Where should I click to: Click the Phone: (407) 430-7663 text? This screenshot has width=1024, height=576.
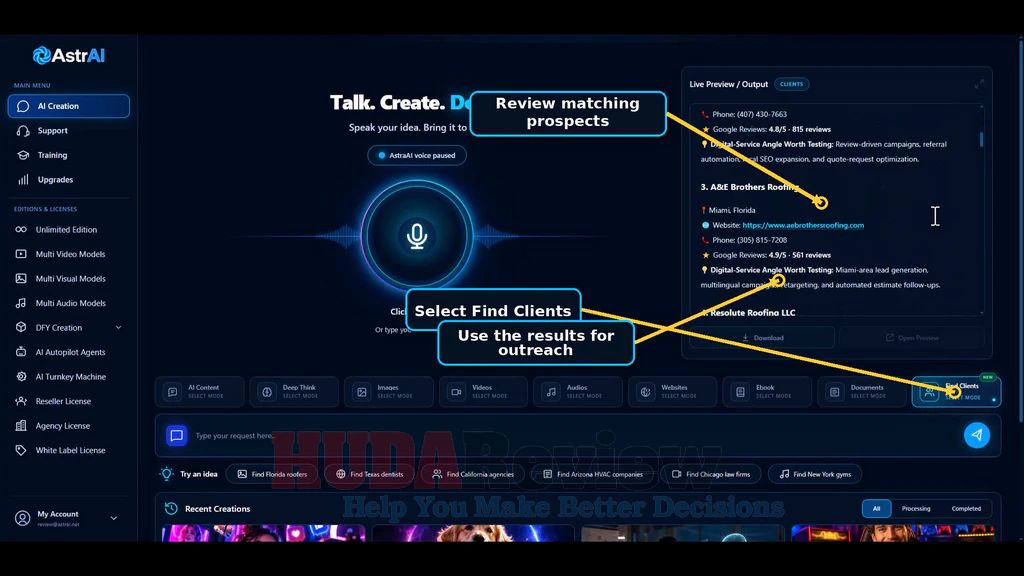point(749,114)
